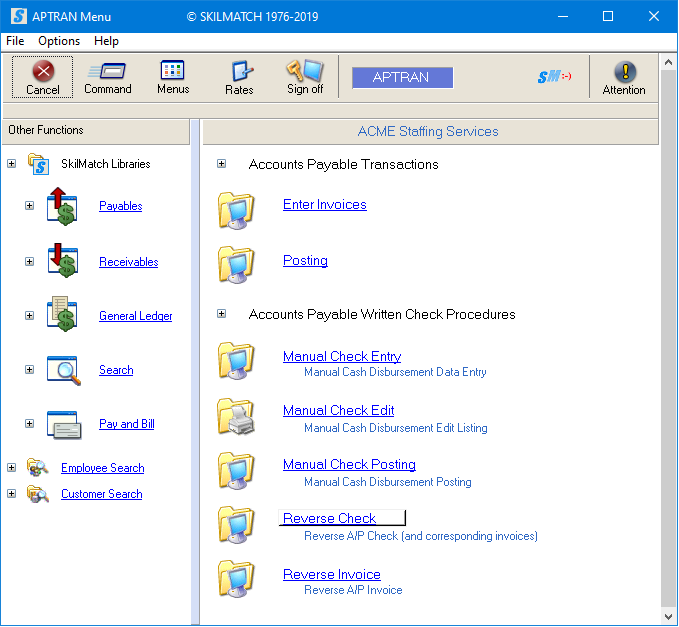The width and height of the screenshot is (679, 627).
Task: Expand the Customer Search node
Action: (x=12, y=494)
